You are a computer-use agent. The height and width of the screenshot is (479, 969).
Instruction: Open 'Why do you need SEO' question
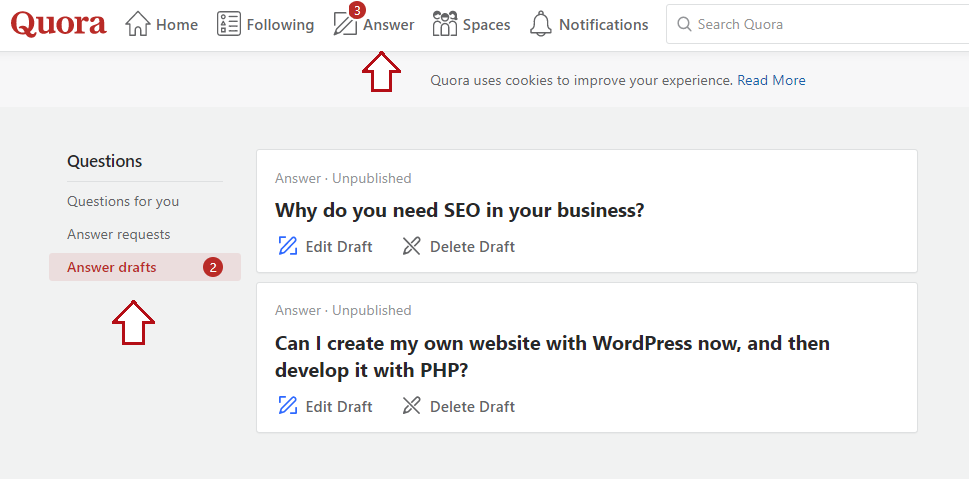(x=459, y=211)
